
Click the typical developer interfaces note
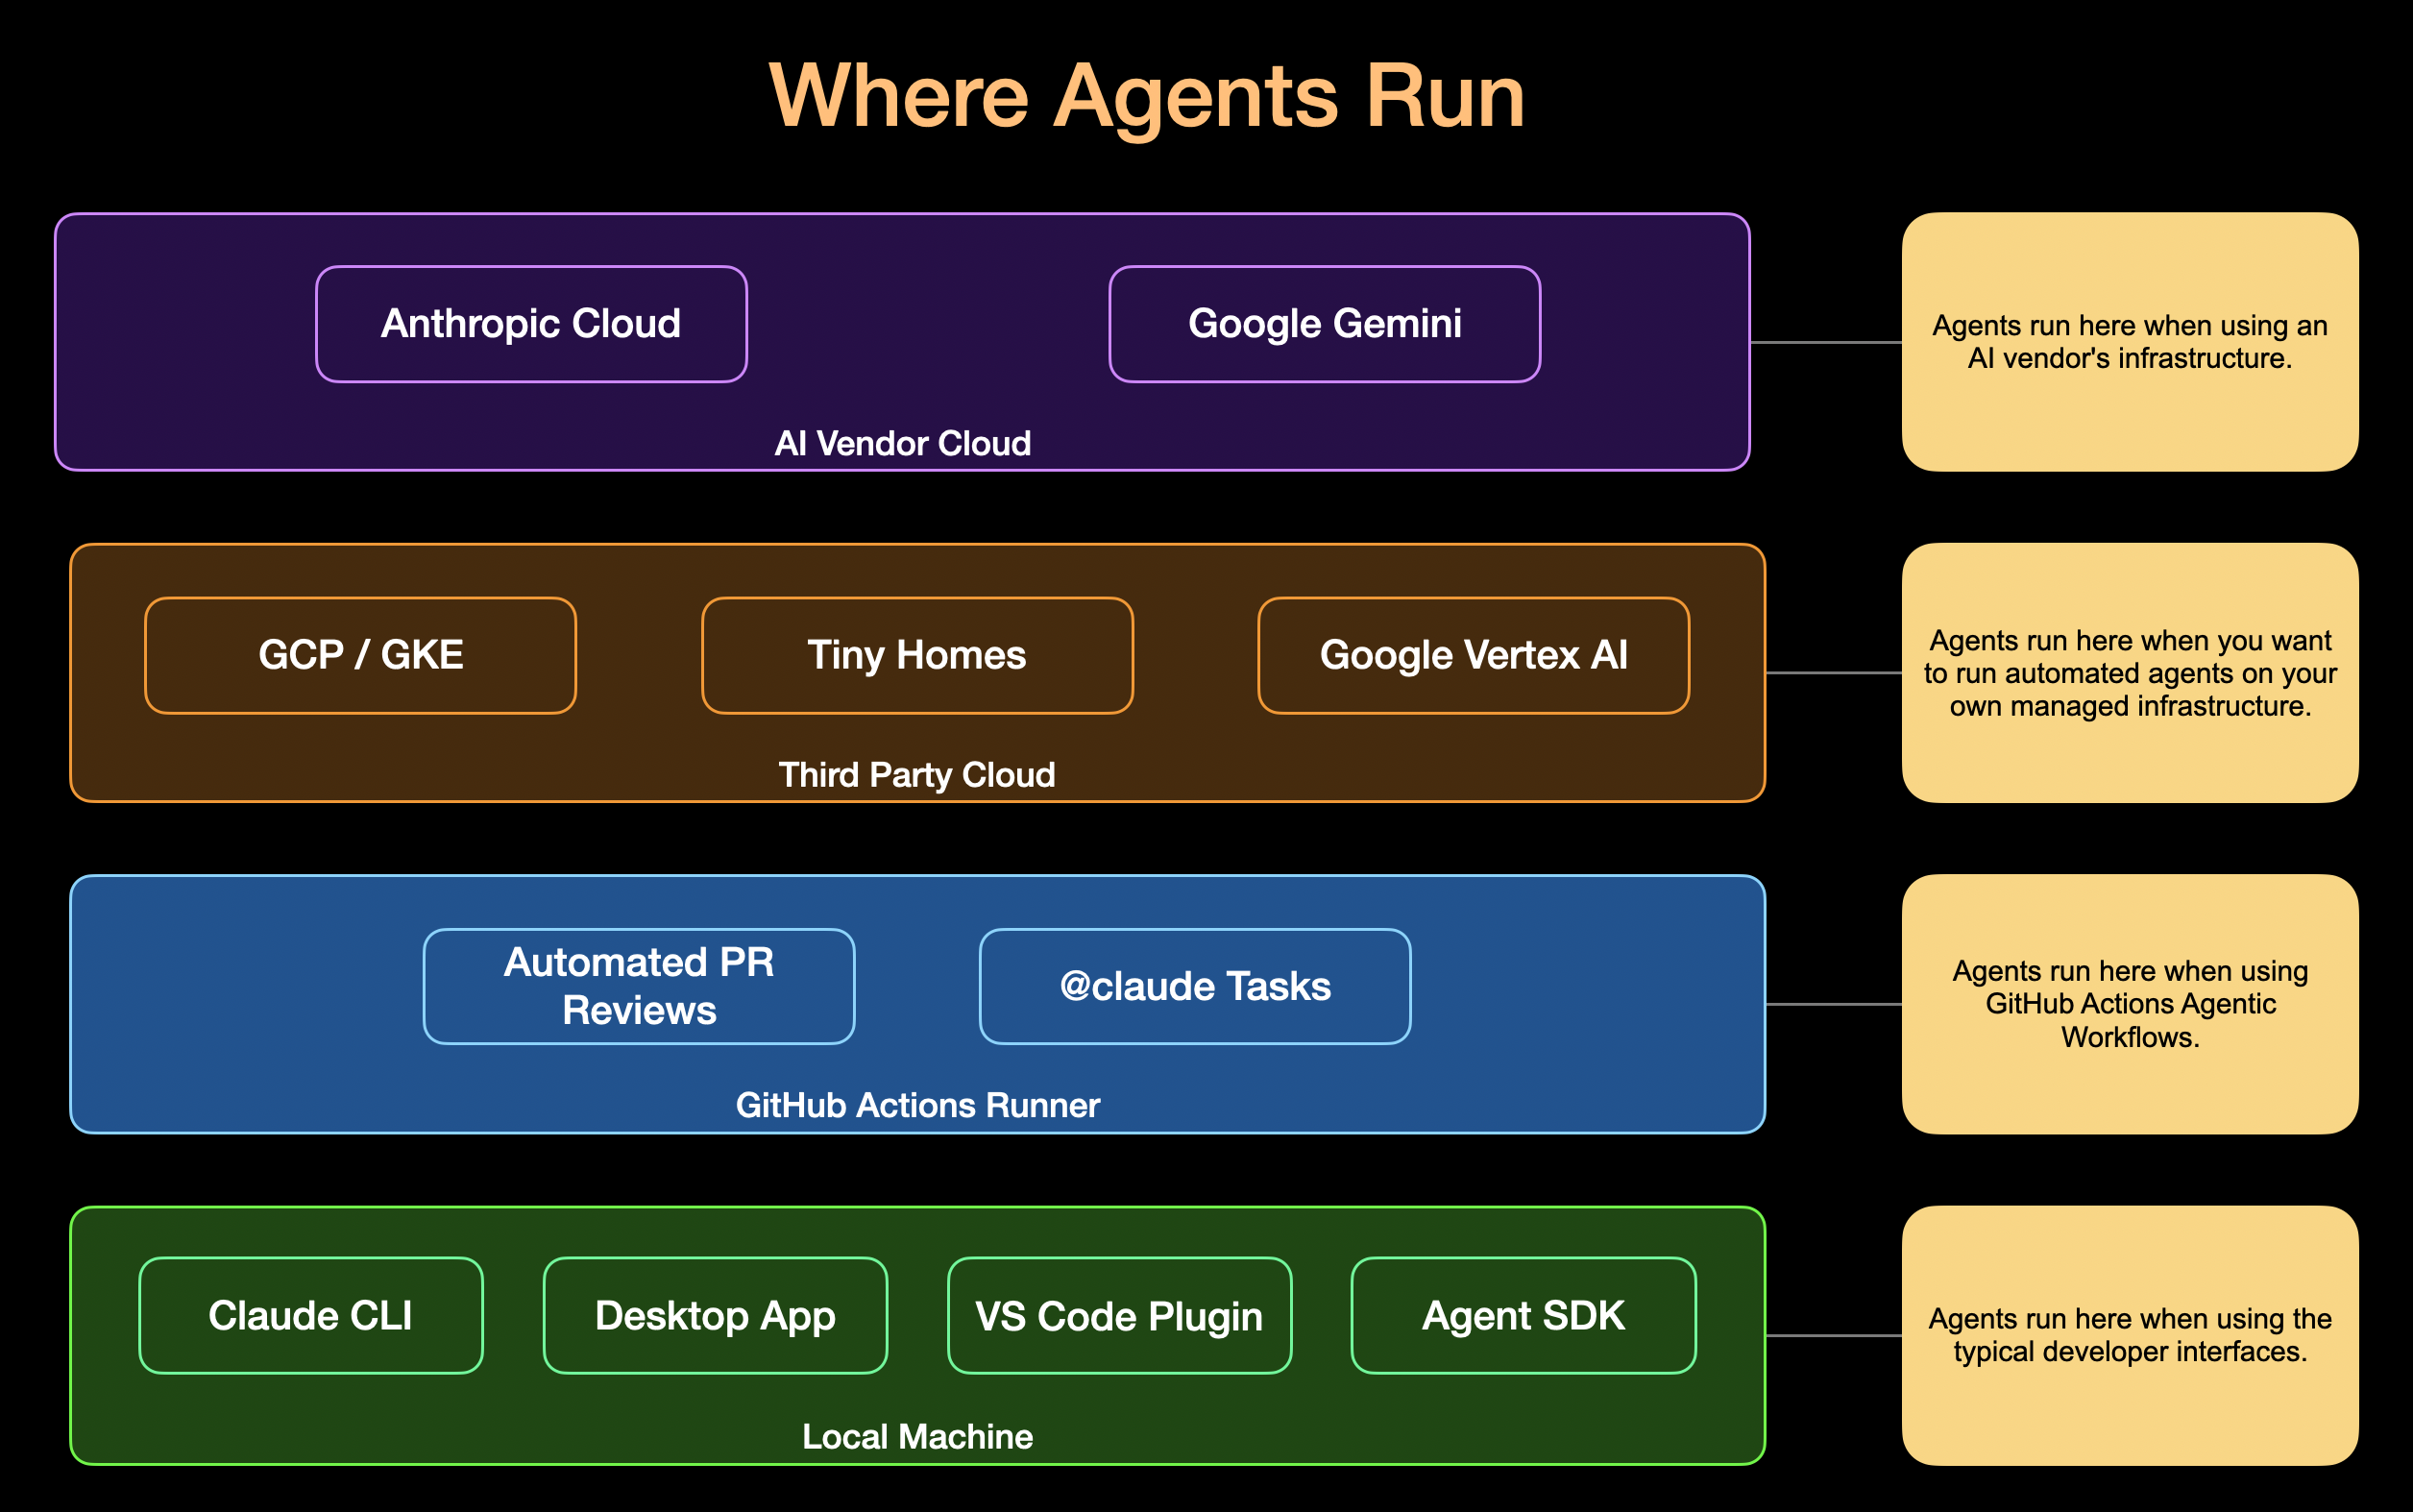pyautogui.click(x=2130, y=1335)
